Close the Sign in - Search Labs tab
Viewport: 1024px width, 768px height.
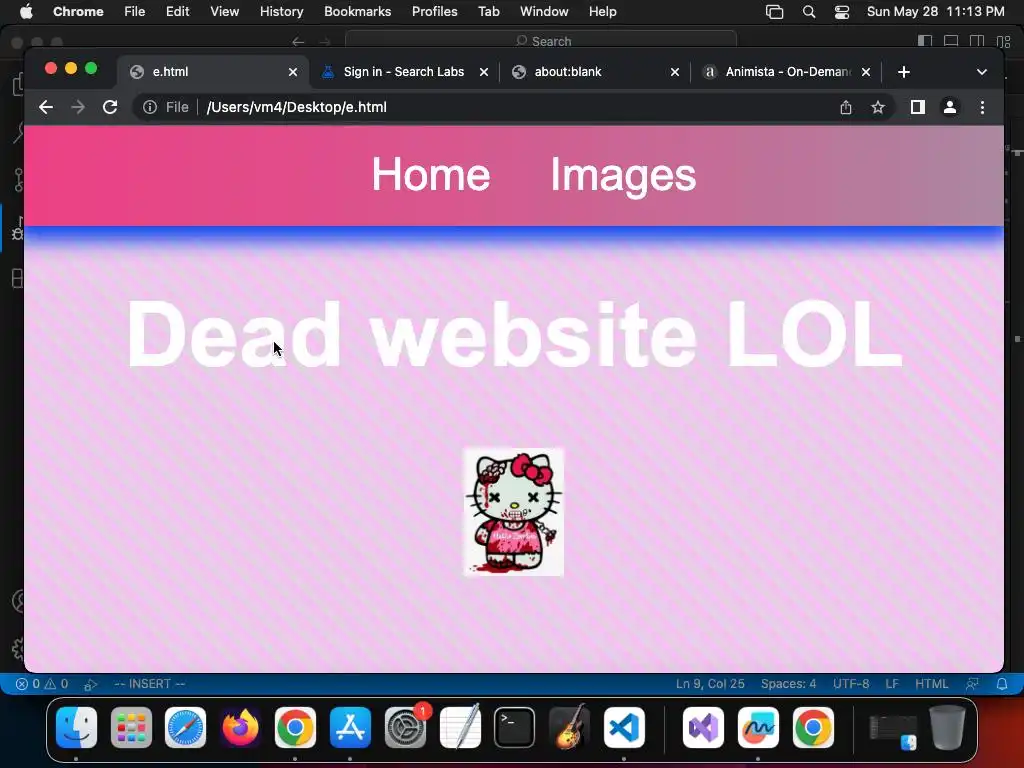484,72
